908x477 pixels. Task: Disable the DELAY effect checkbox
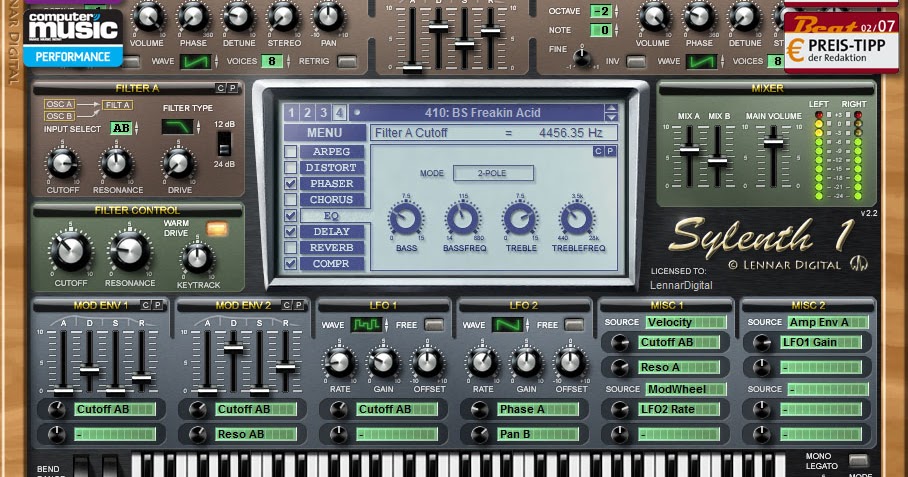tap(291, 232)
